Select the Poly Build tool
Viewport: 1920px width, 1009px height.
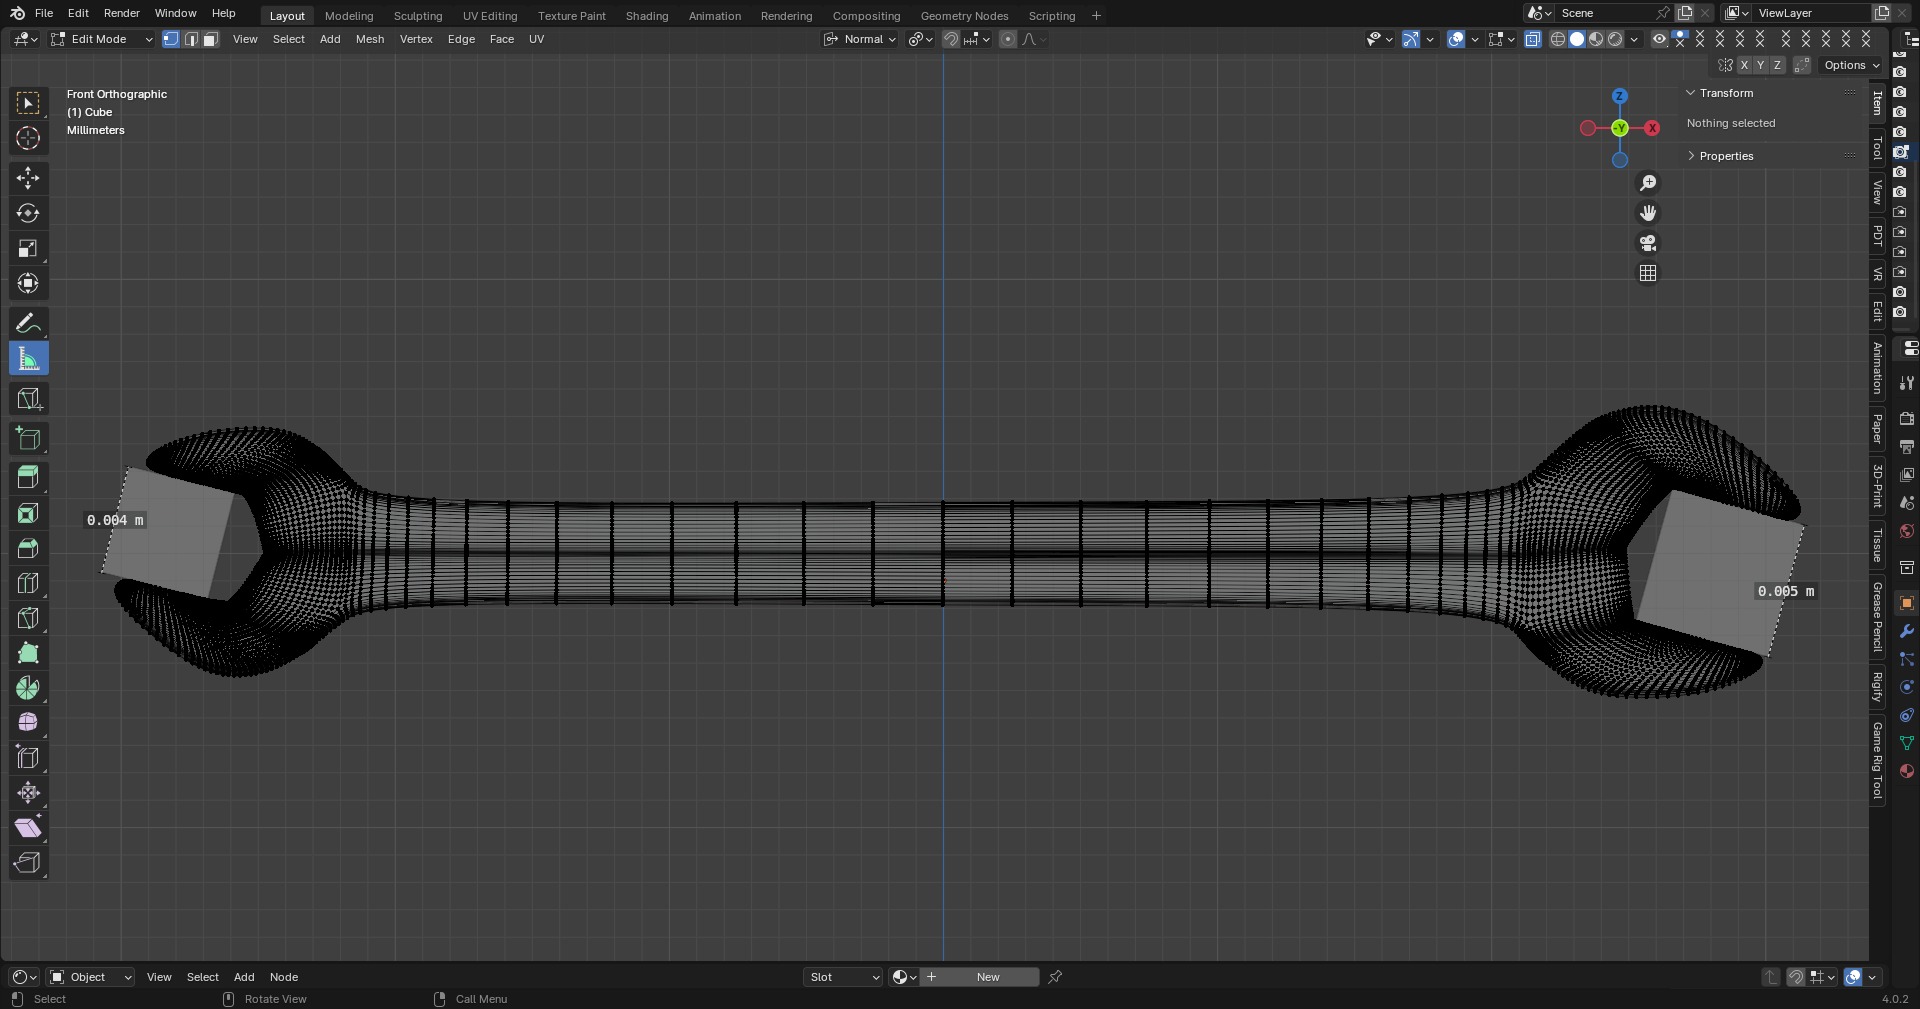point(28,653)
